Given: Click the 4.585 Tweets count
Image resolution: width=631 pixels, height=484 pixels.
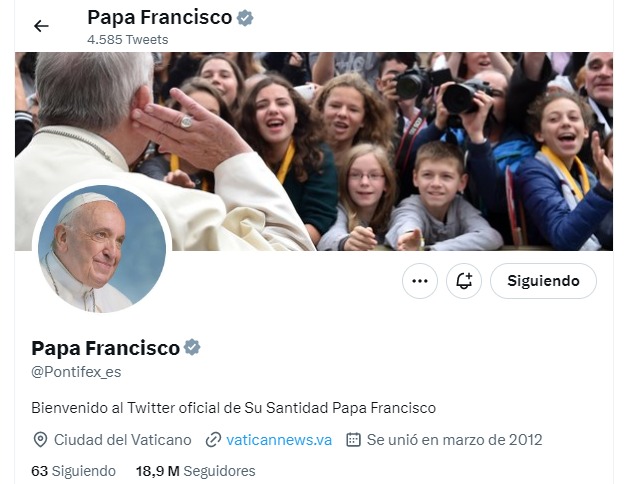Looking at the screenshot, I should [x=128, y=39].
